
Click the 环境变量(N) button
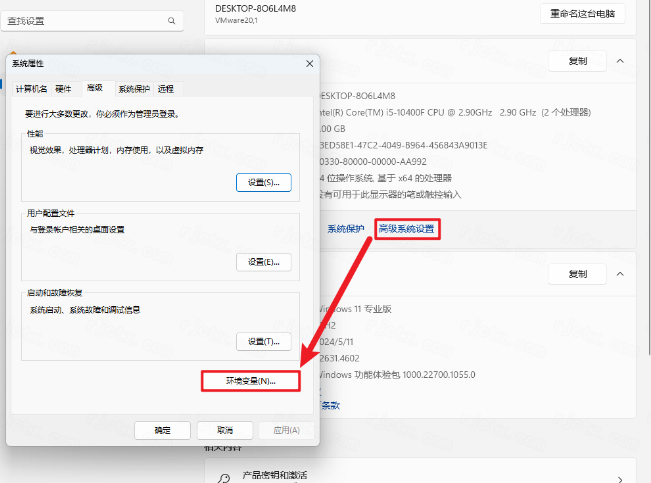pyautogui.click(x=250, y=382)
